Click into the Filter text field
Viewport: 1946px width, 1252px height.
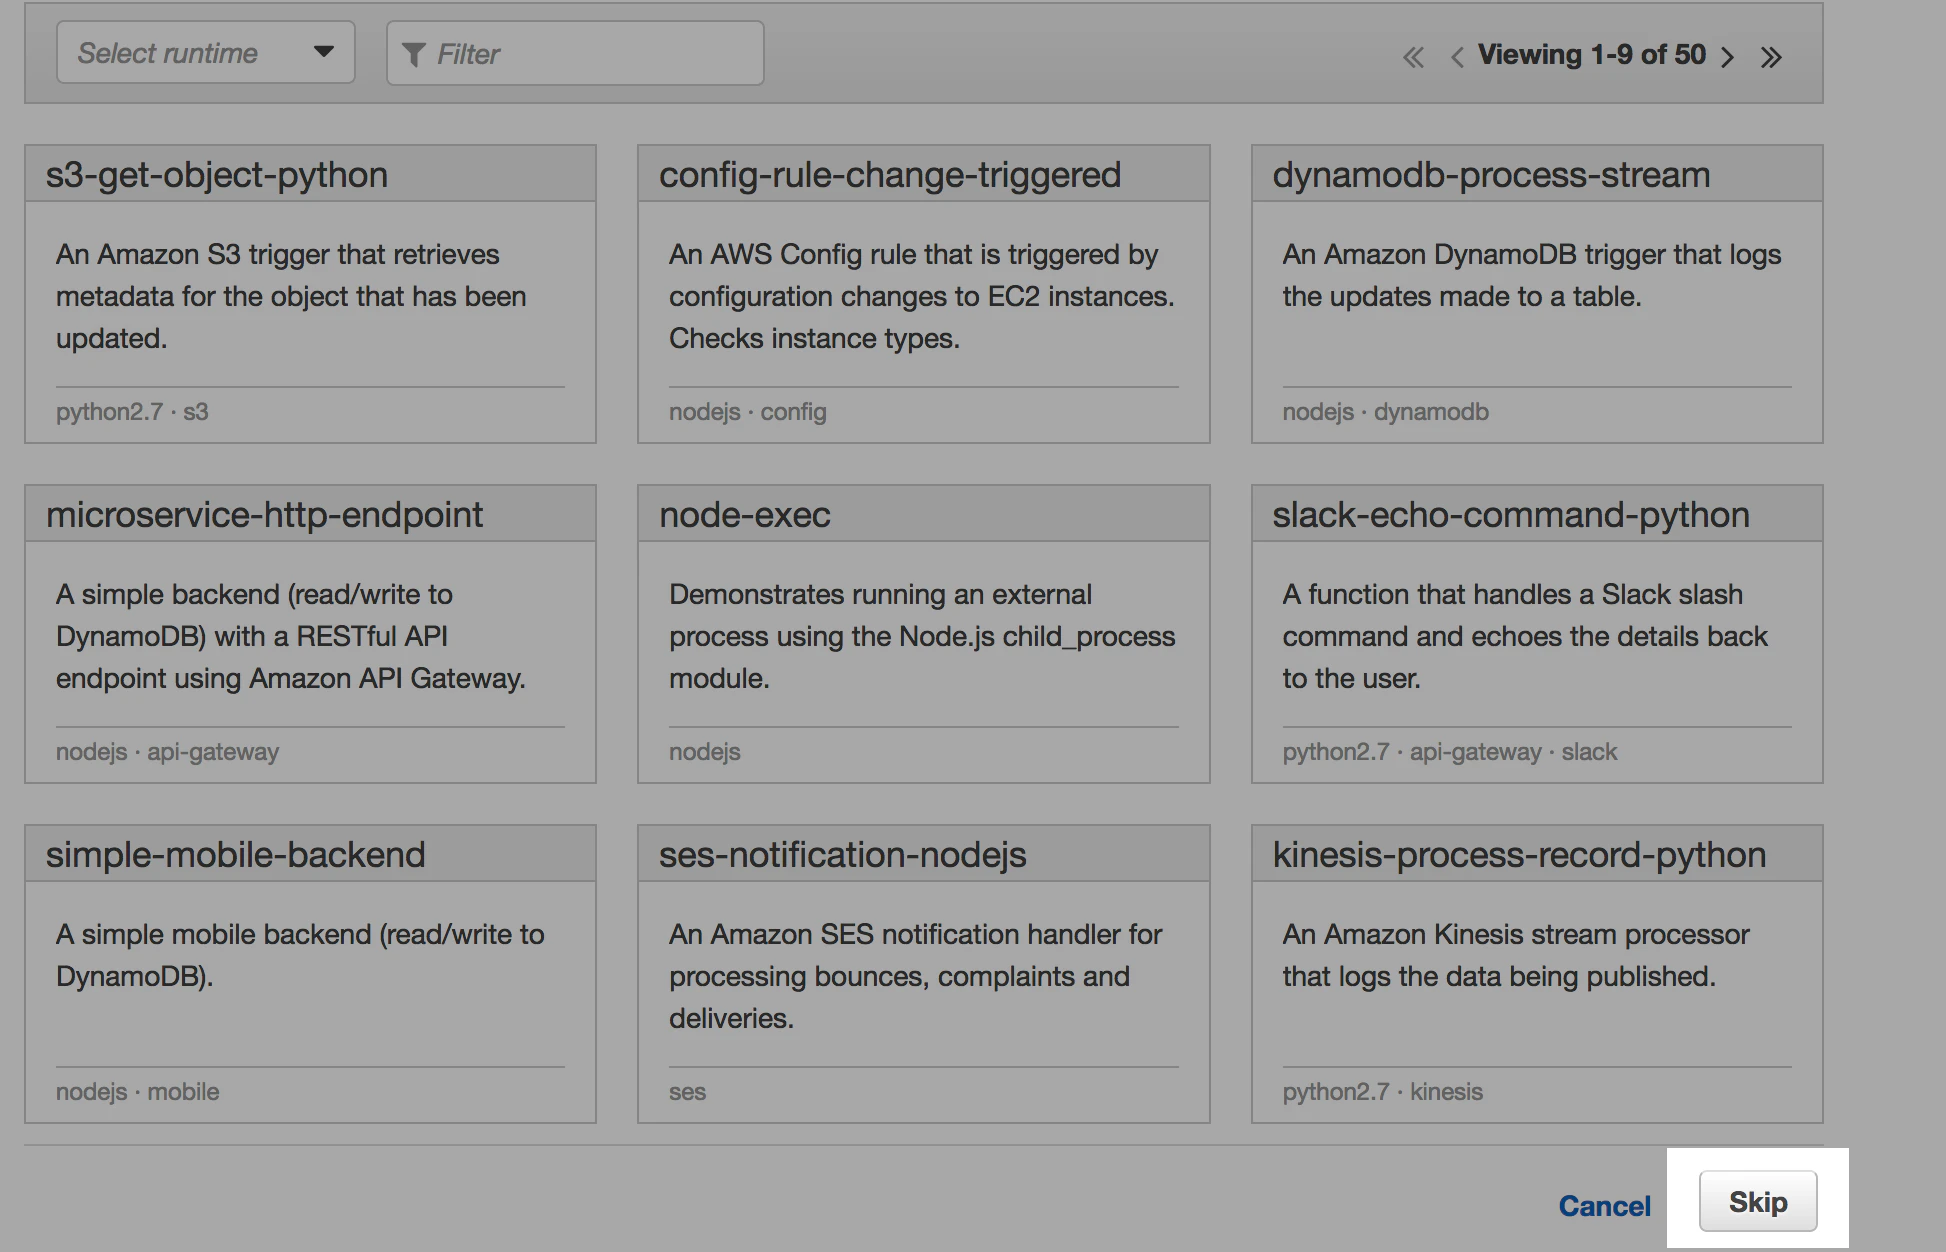pos(575,53)
